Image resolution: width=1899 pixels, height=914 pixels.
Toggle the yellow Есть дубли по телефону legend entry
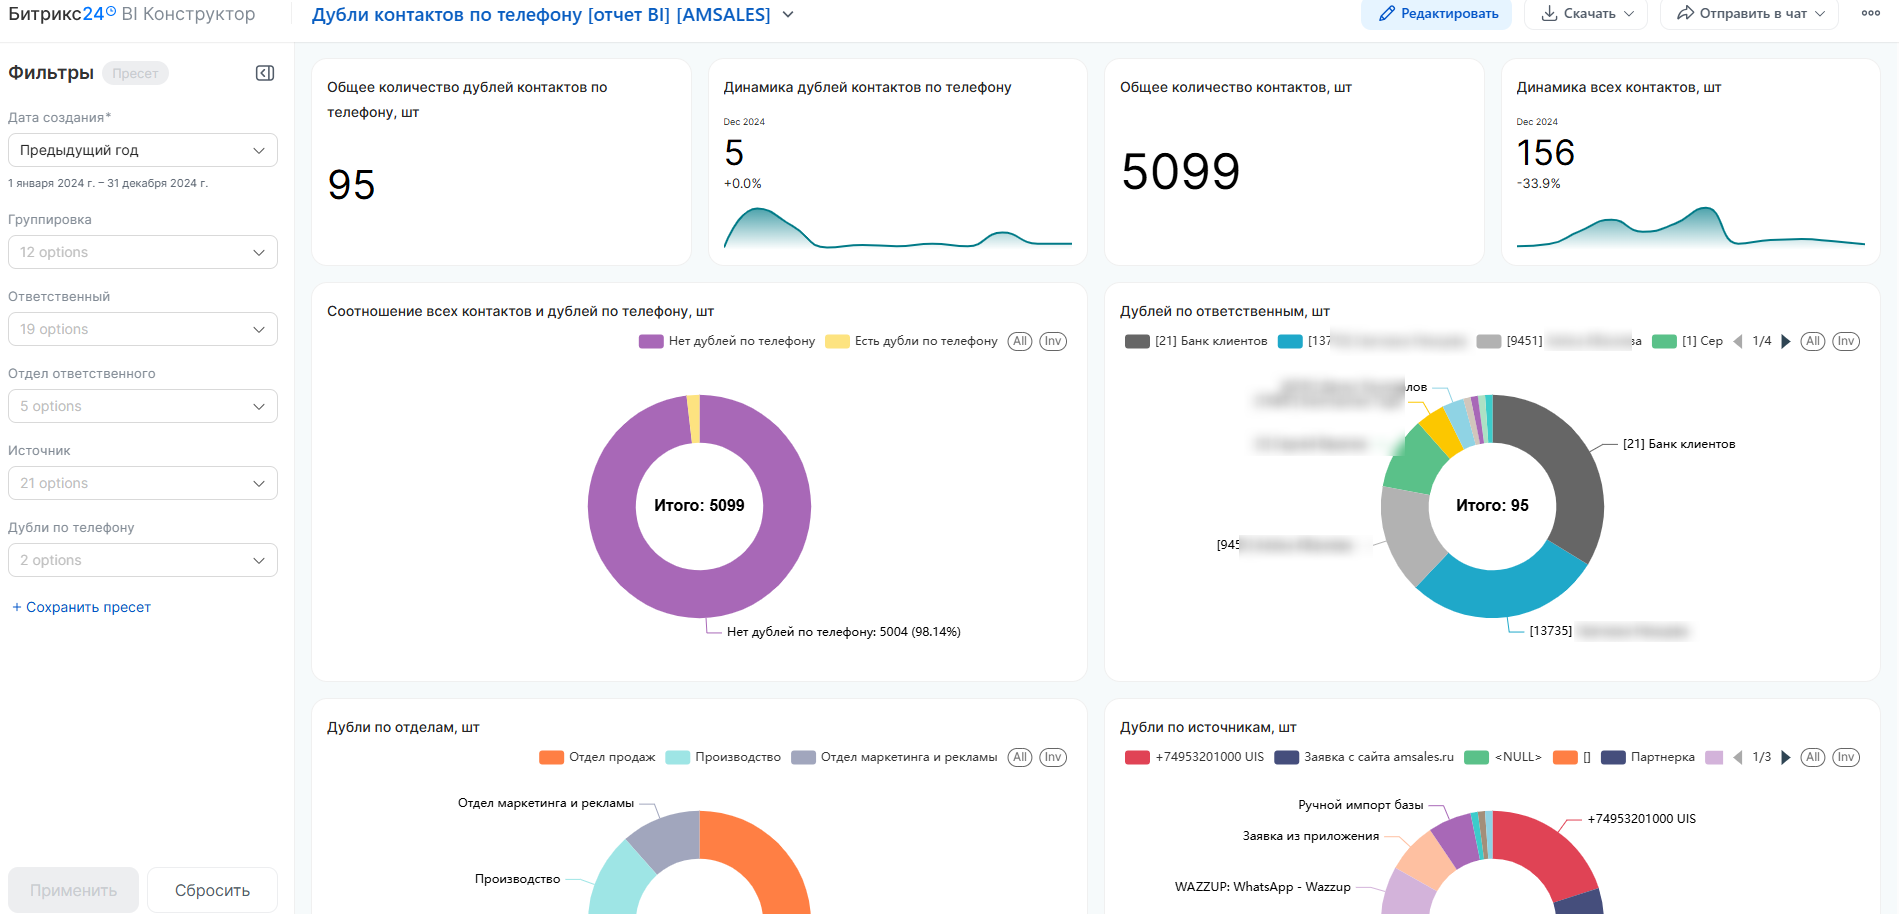coord(911,341)
